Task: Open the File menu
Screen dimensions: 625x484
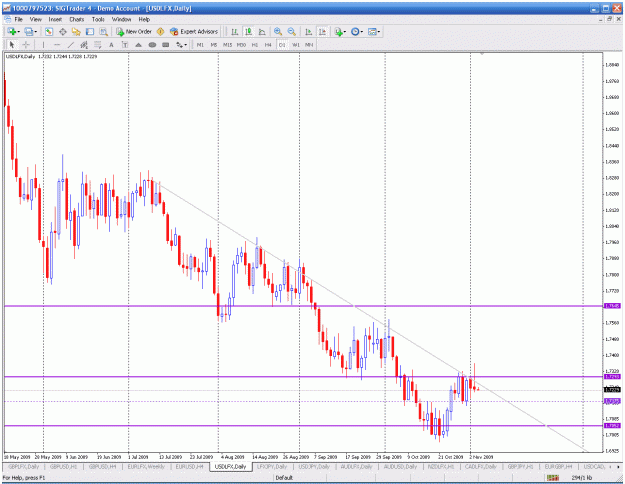Action: (x=19, y=19)
